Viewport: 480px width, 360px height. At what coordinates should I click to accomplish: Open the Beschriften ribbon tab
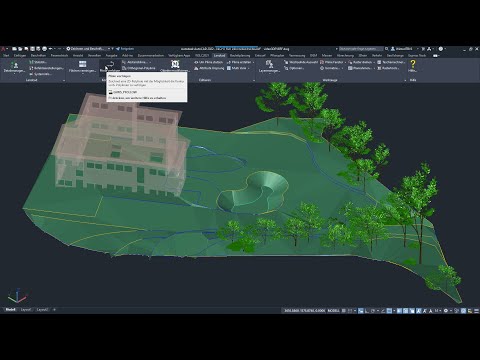[38, 55]
